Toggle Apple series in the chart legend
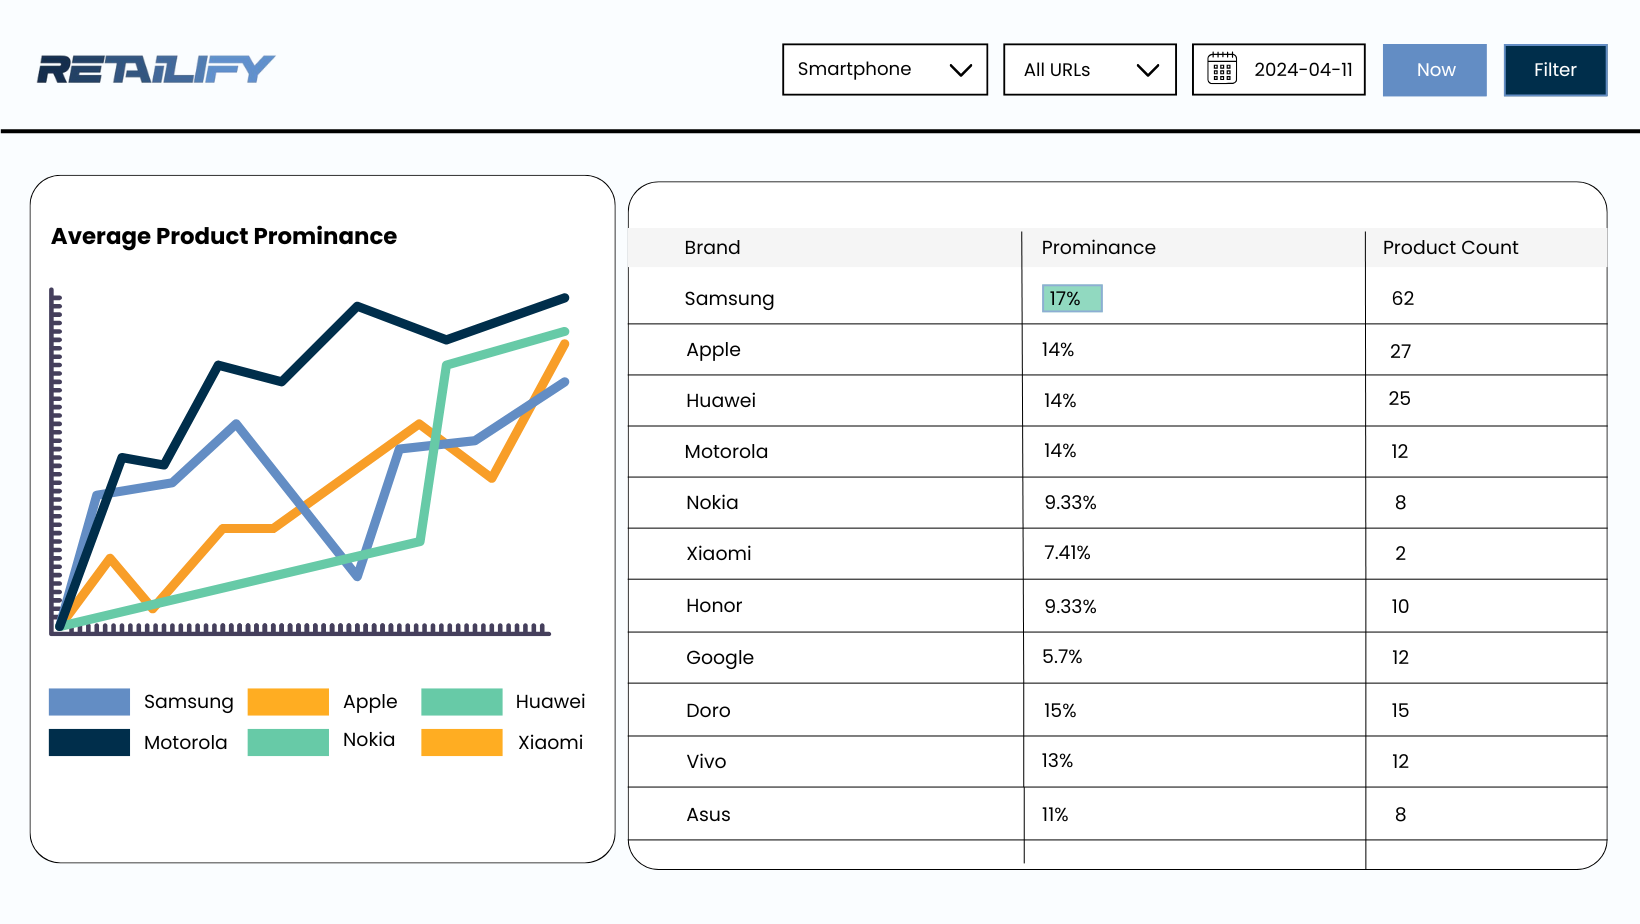The height and width of the screenshot is (924, 1640). click(369, 701)
